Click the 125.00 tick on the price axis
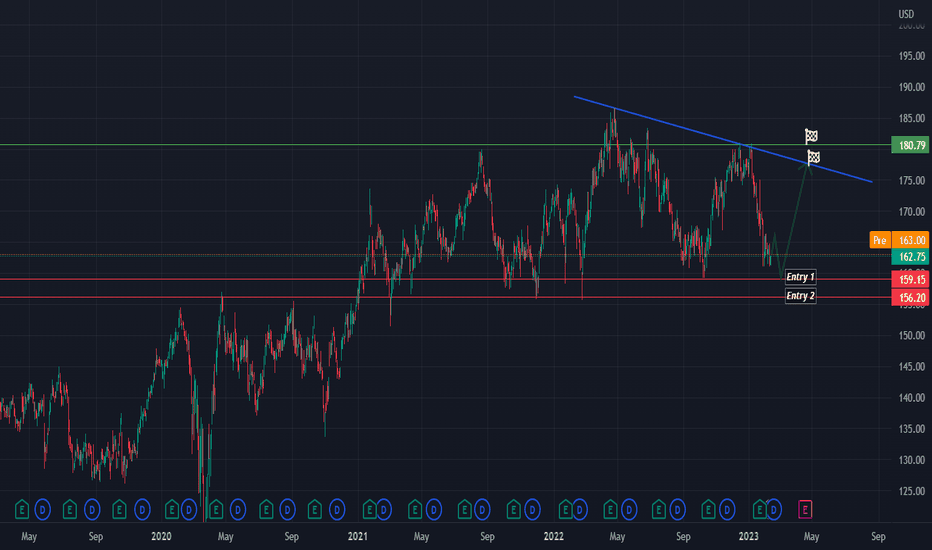 click(x=912, y=491)
